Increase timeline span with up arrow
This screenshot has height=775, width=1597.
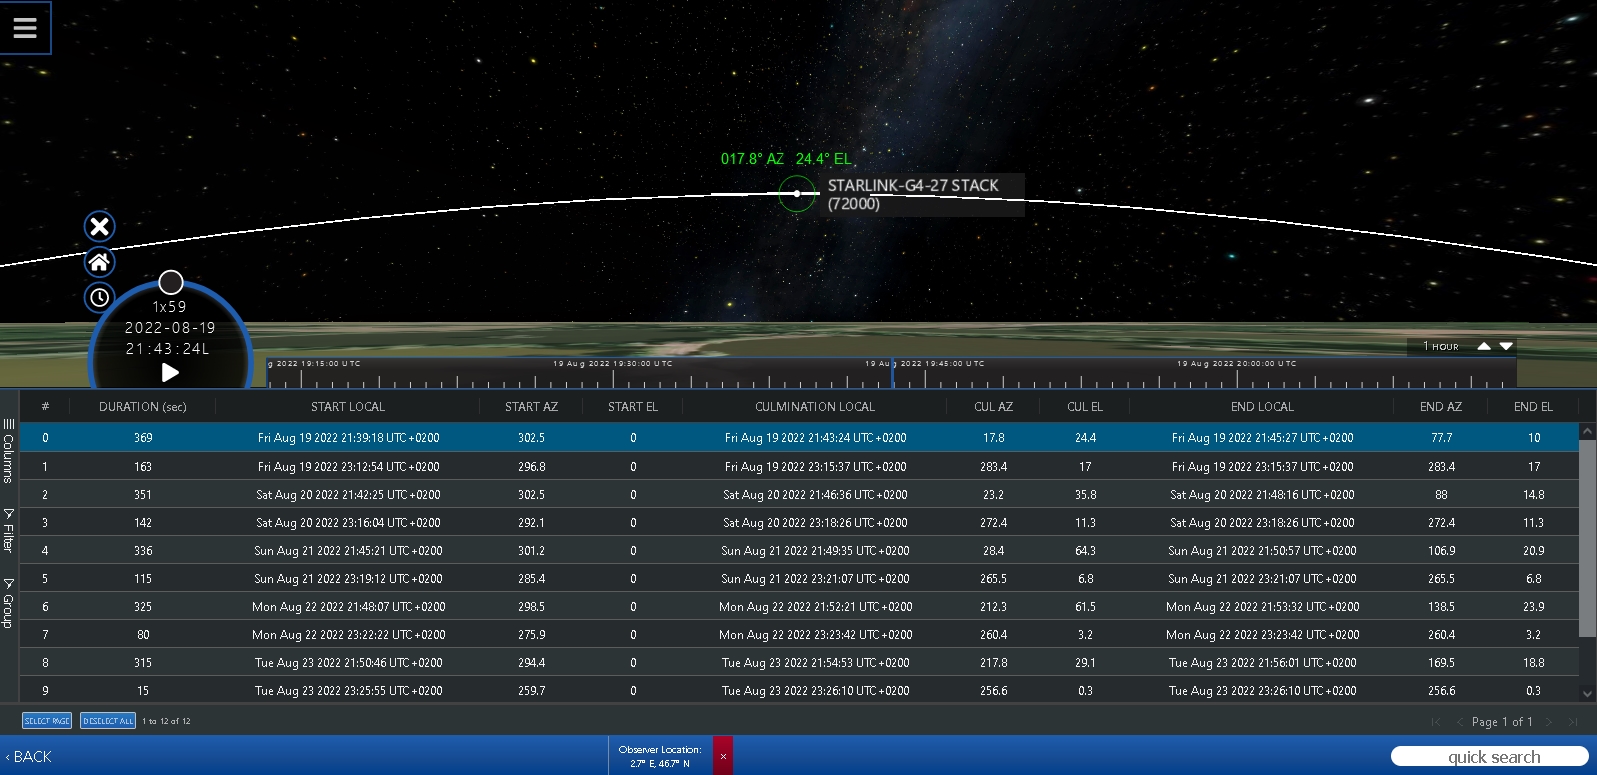tap(1484, 346)
